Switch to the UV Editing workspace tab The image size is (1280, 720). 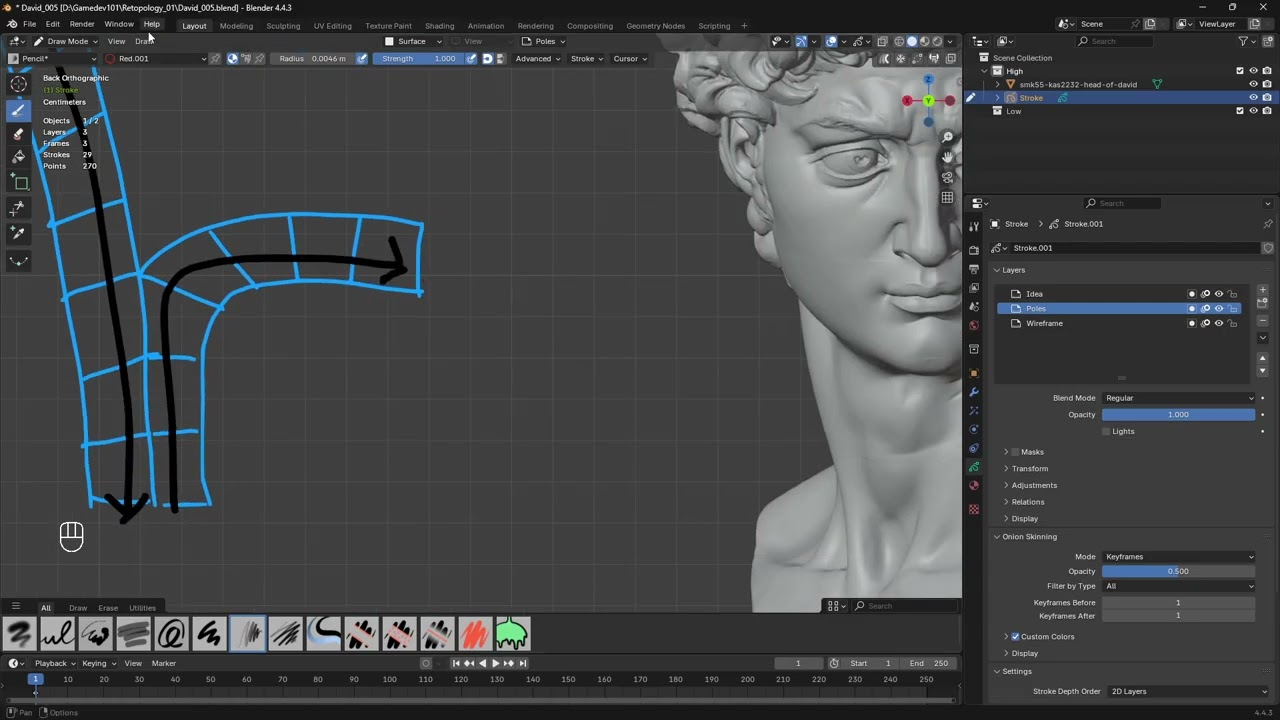332,26
